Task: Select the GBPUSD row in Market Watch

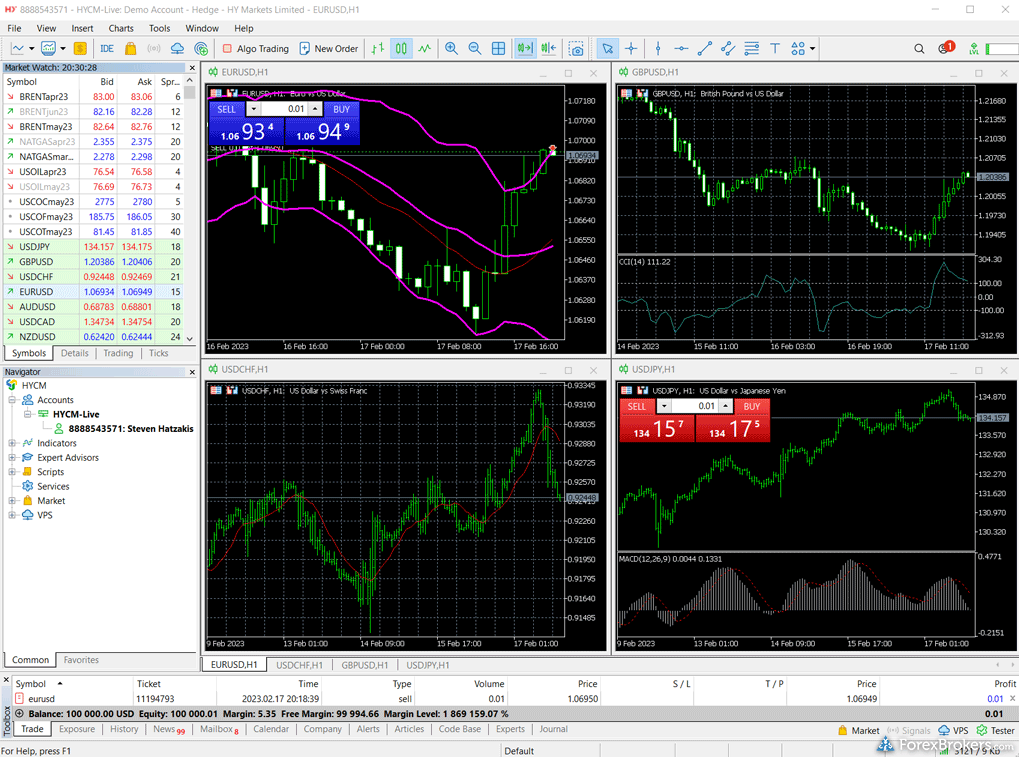Action: coord(94,262)
